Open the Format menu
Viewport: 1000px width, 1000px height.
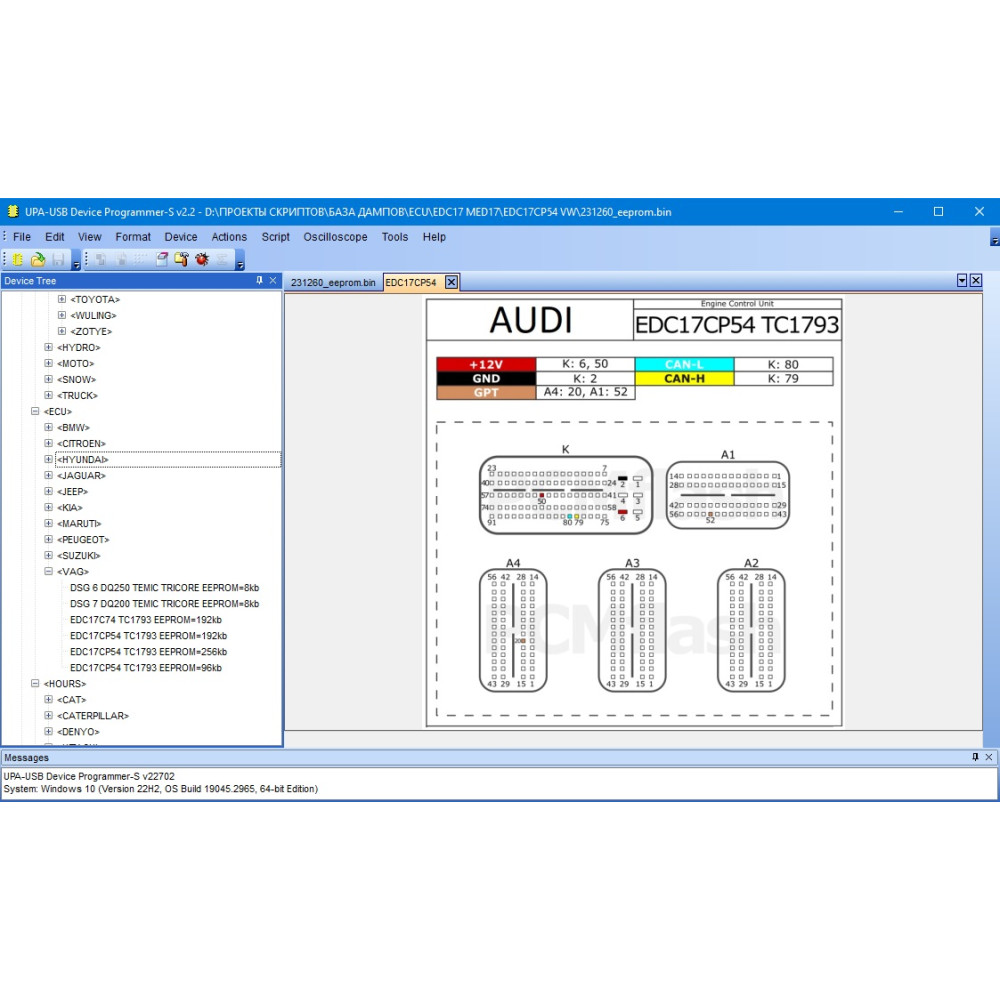pos(133,237)
